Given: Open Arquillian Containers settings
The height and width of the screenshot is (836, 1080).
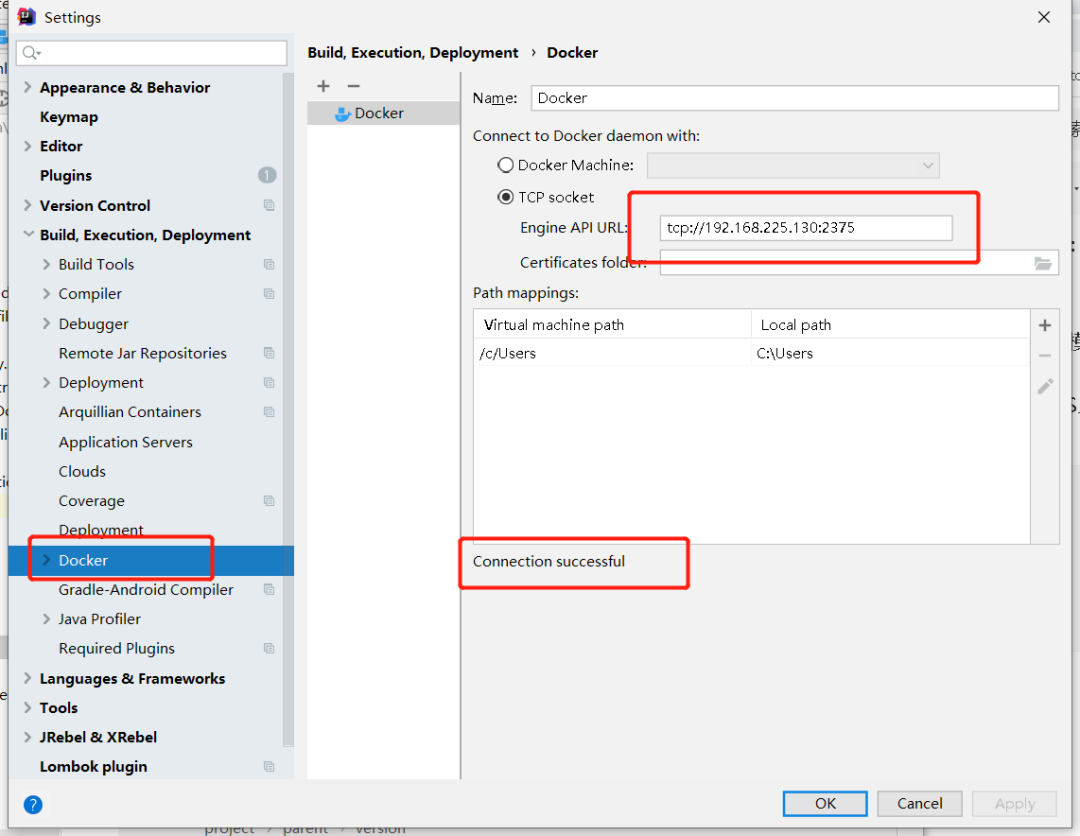Looking at the screenshot, I should tap(130, 412).
